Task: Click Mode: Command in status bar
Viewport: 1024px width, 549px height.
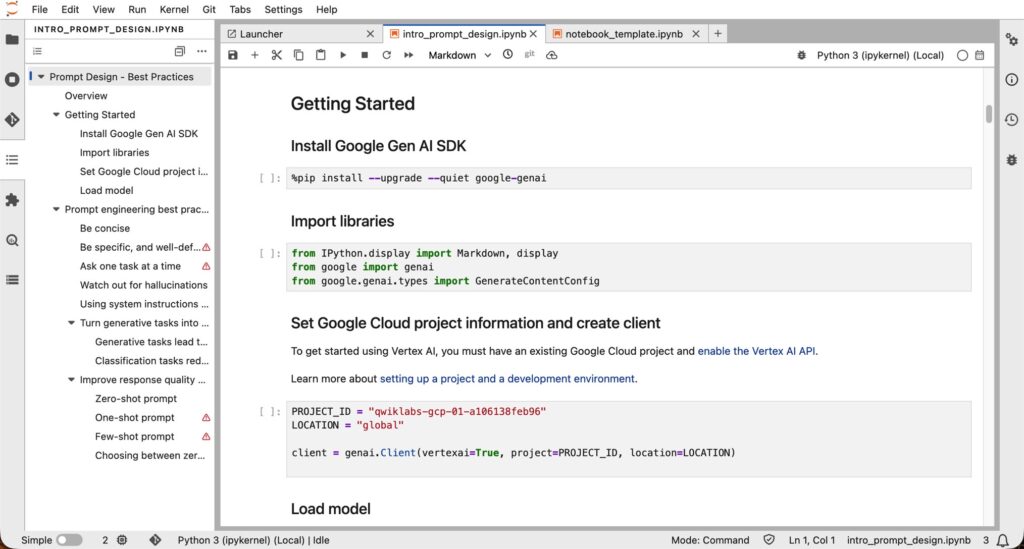Action: coord(710,540)
